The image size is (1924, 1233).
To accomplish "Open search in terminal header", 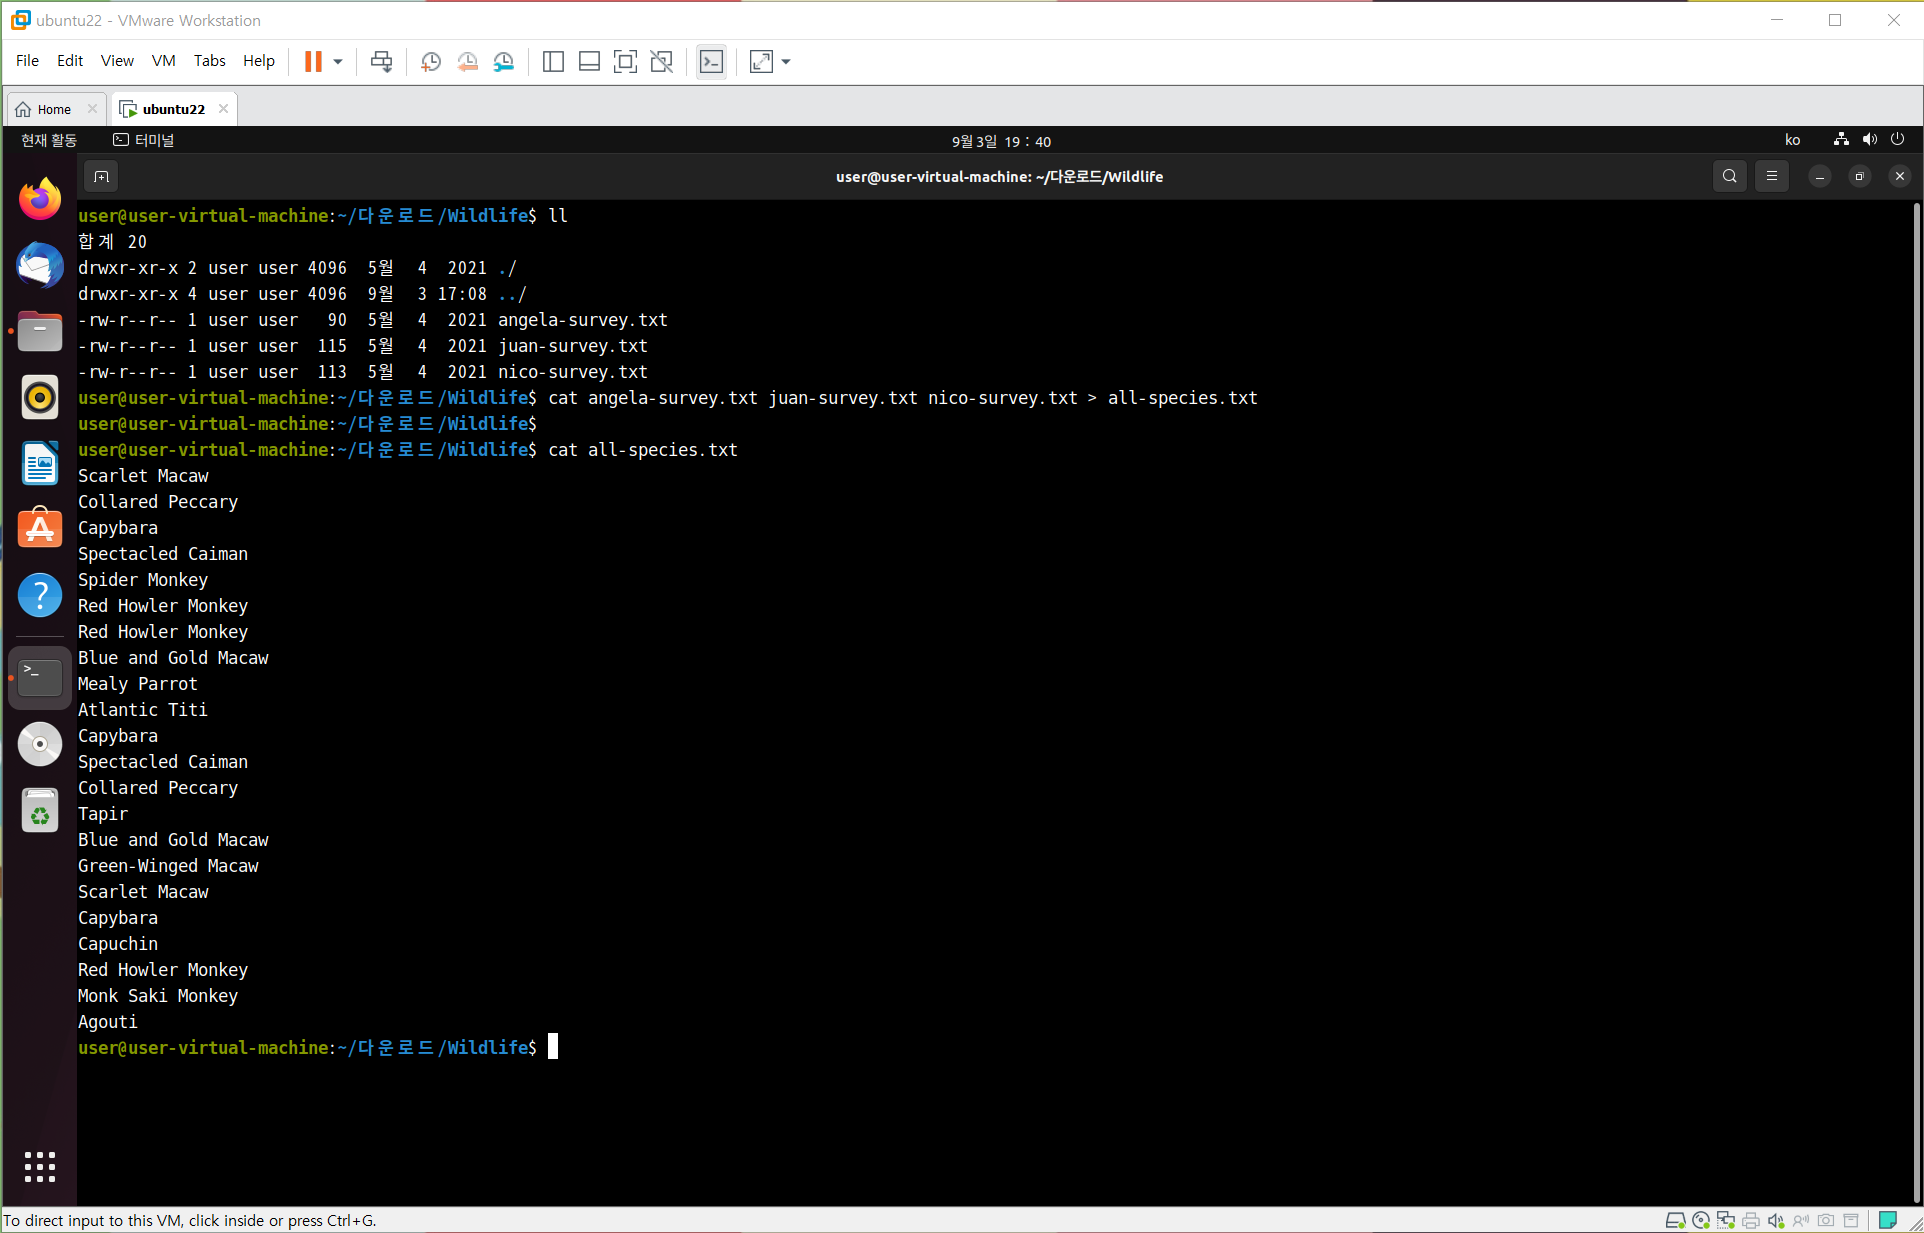I will 1729,177.
